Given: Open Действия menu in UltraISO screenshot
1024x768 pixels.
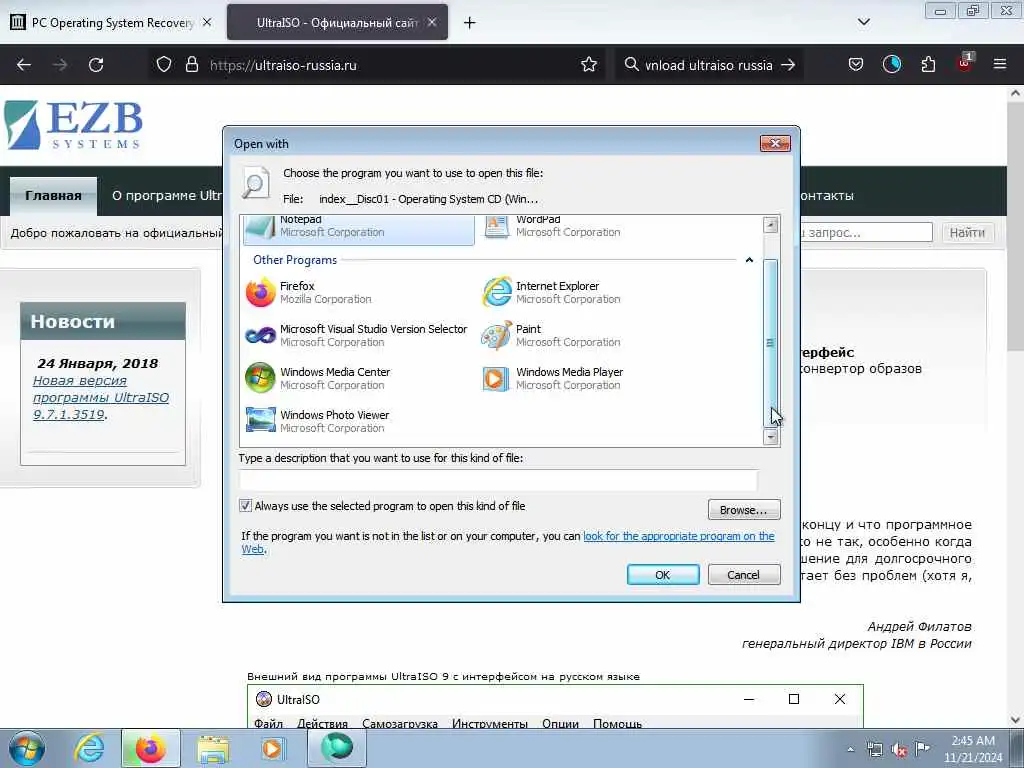Looking at the screenshot, I should coord(322,724).
